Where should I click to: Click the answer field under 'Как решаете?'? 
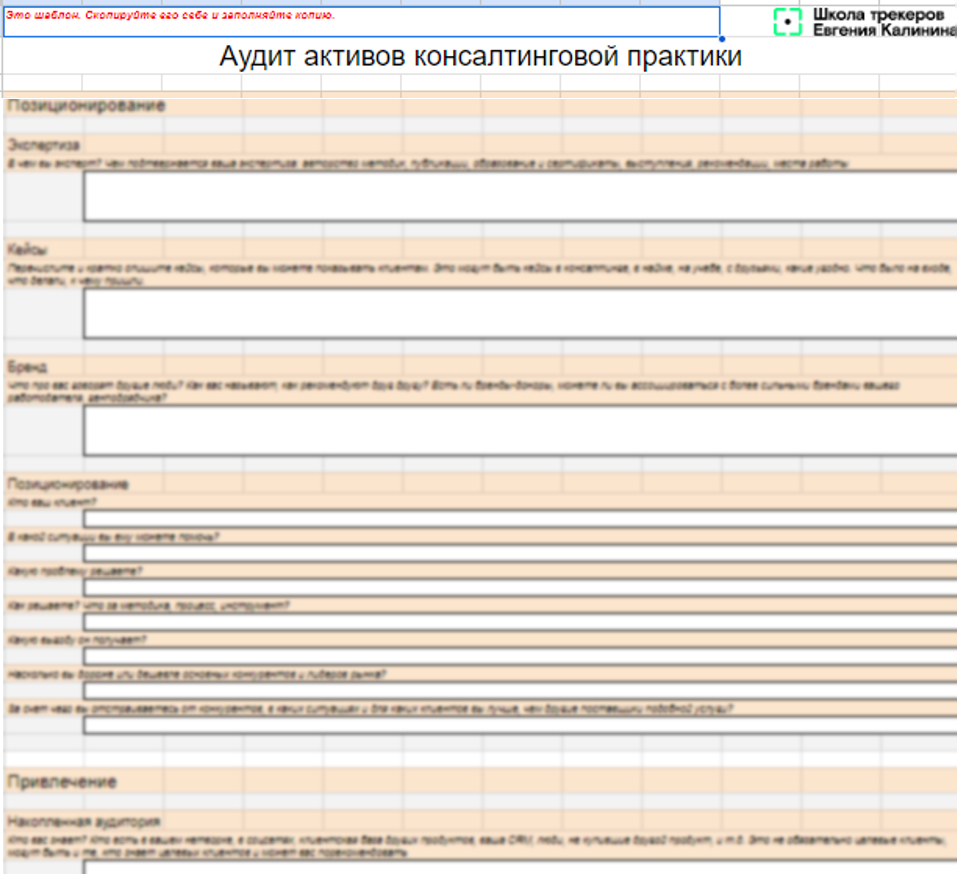point(520,622)
